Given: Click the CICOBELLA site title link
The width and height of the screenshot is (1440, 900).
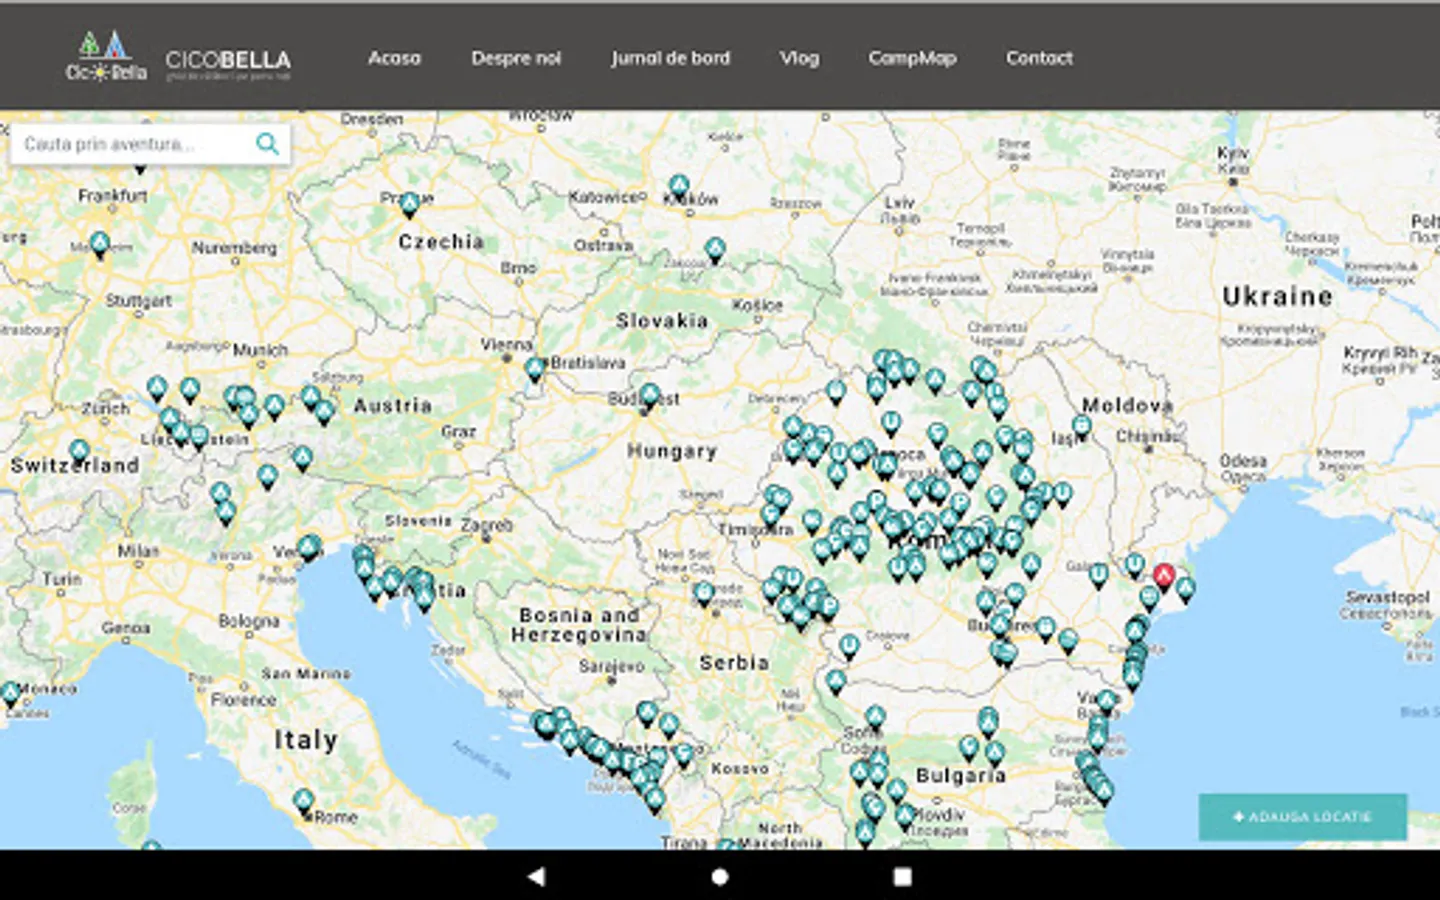Looking at the screenshot, I should tap(228, 64).
